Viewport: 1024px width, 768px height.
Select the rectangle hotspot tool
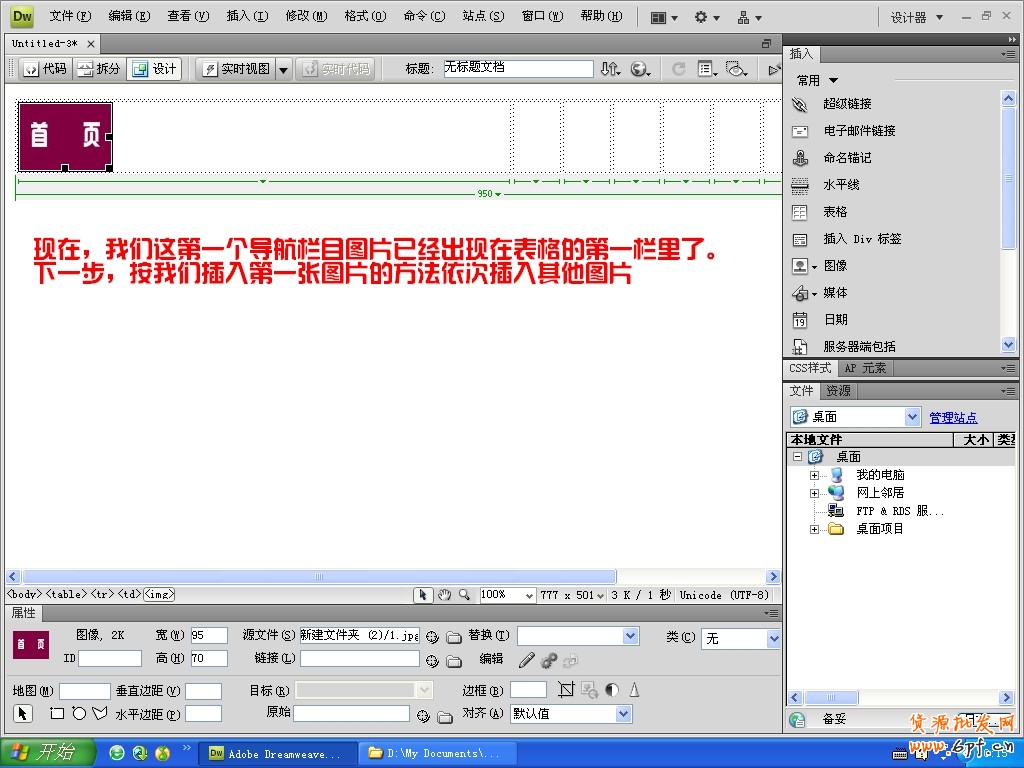coord(57,713)
